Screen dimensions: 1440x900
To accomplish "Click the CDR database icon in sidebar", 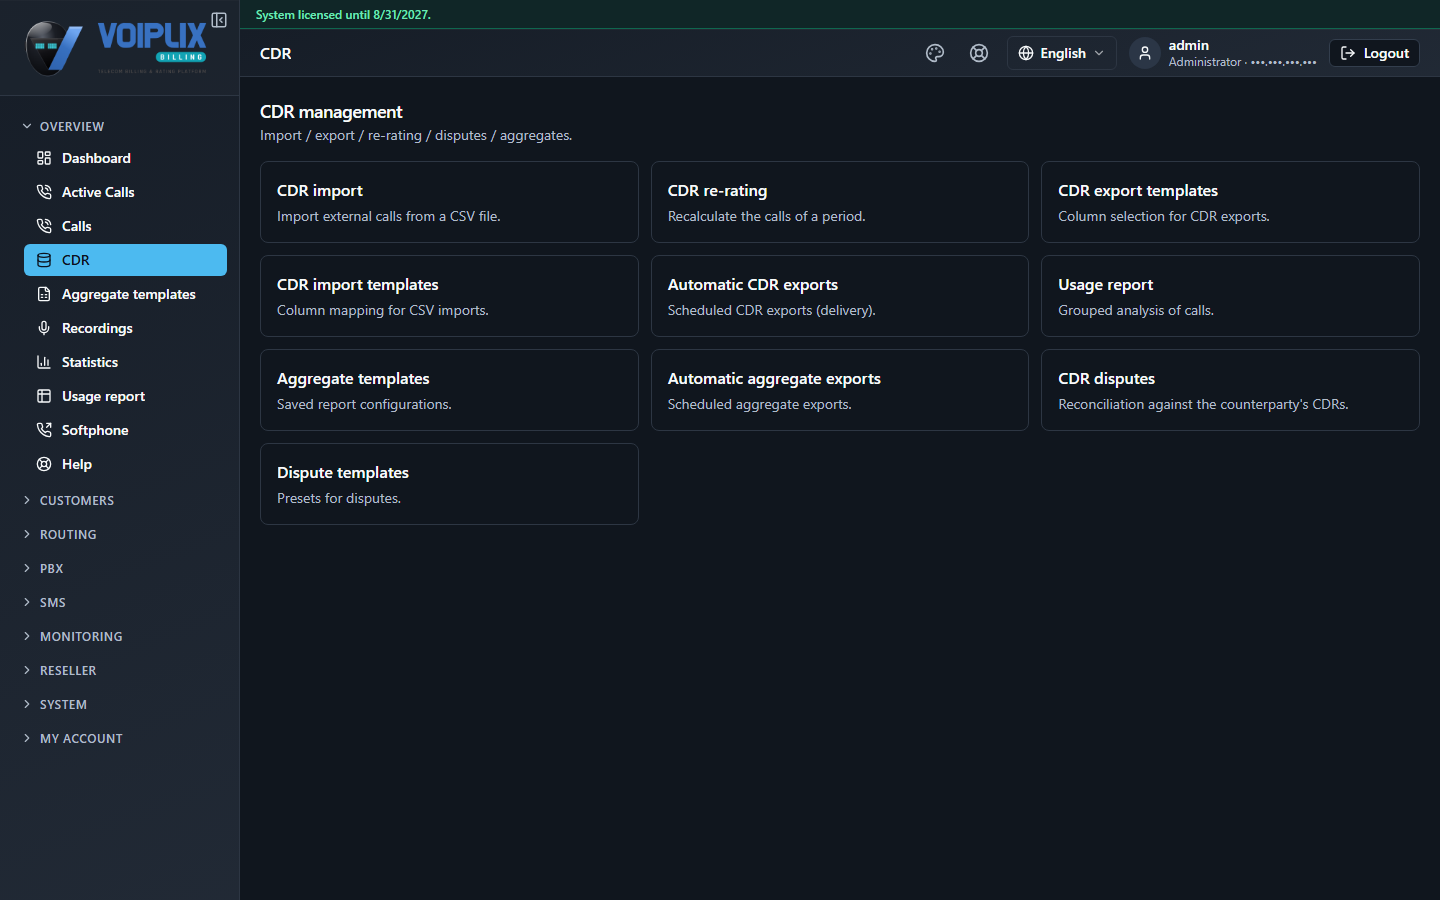I will 44,260.
